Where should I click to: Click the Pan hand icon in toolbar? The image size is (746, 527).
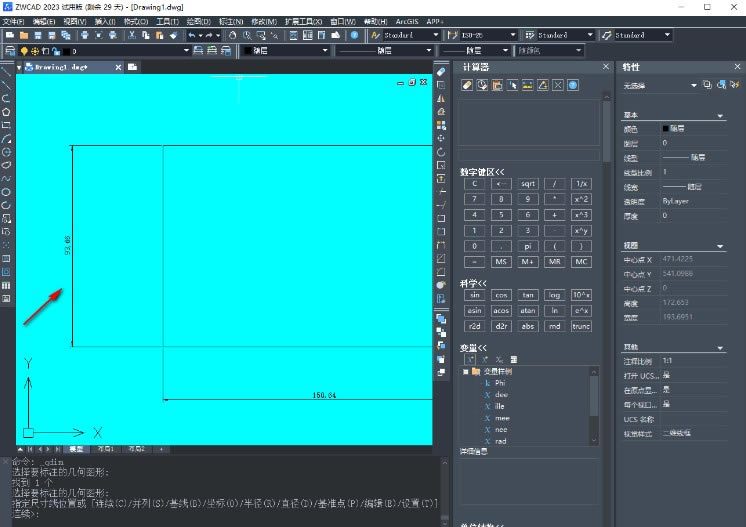click(233, 35)
